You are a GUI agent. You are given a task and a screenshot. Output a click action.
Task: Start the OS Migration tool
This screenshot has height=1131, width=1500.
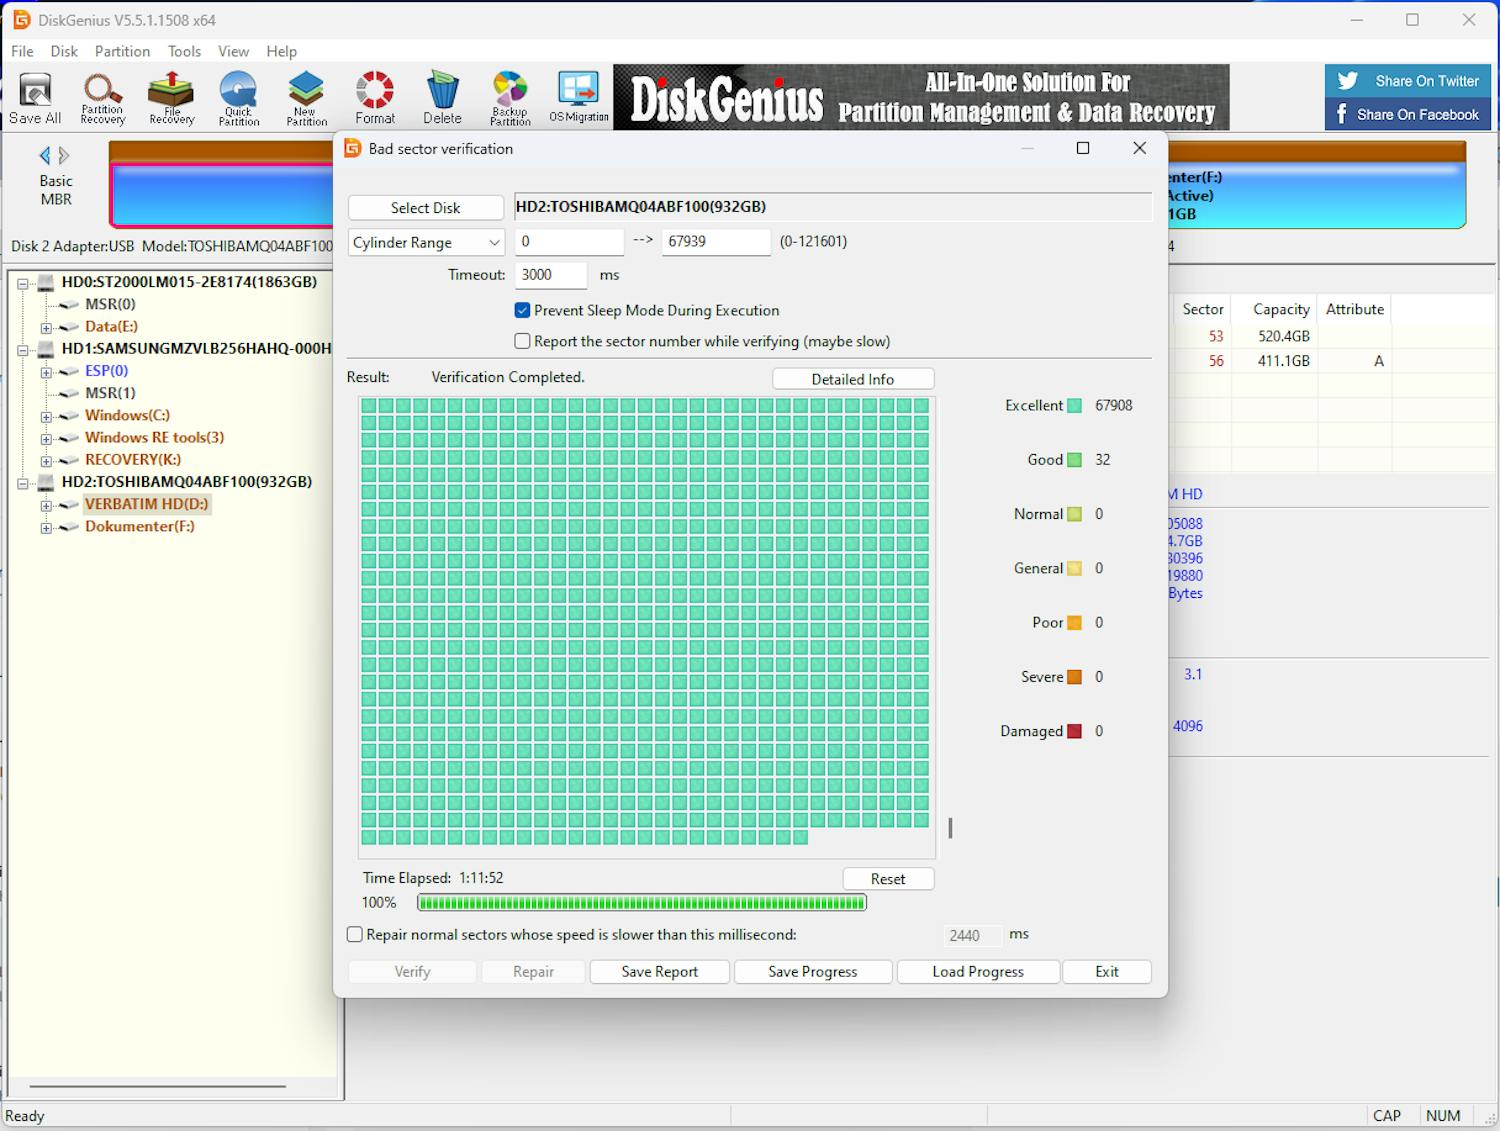pos(578,98)
